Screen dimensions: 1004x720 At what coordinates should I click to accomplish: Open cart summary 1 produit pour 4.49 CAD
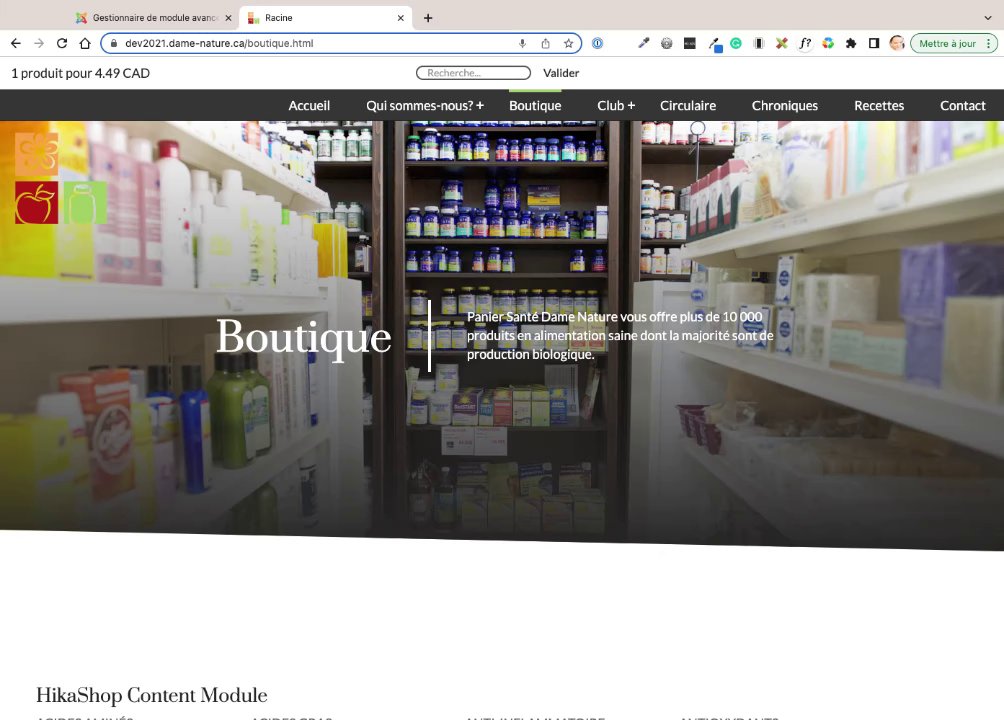(81, 73)
